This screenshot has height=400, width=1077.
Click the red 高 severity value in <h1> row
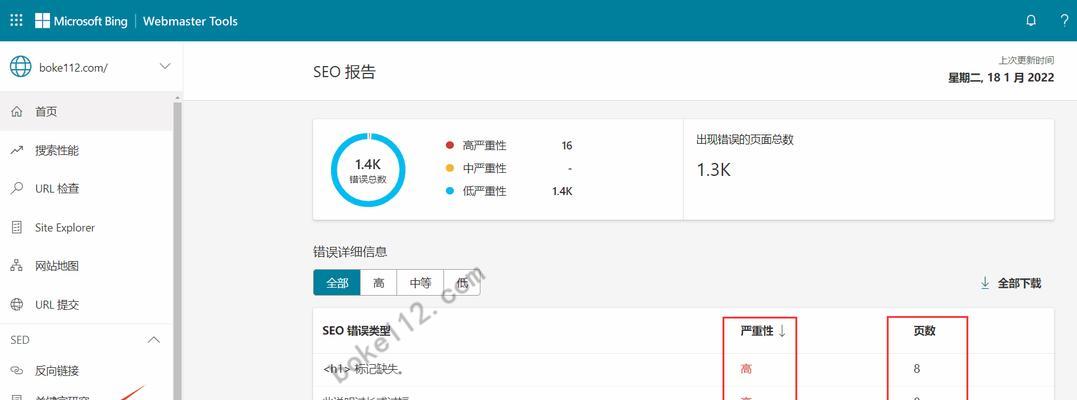746,369
